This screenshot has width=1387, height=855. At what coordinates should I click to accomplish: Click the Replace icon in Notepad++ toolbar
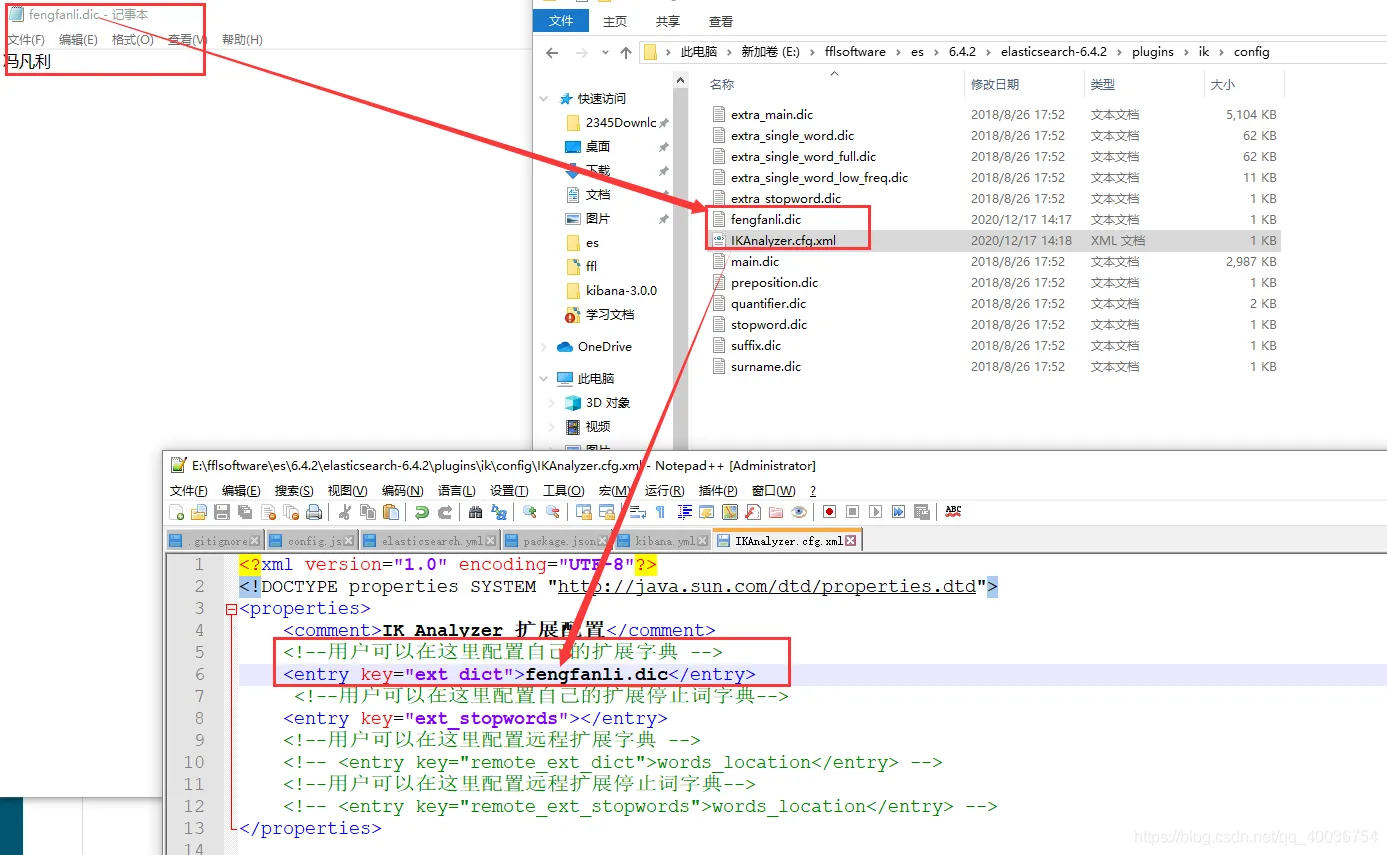pyautogui.click(x=499, y=512)
